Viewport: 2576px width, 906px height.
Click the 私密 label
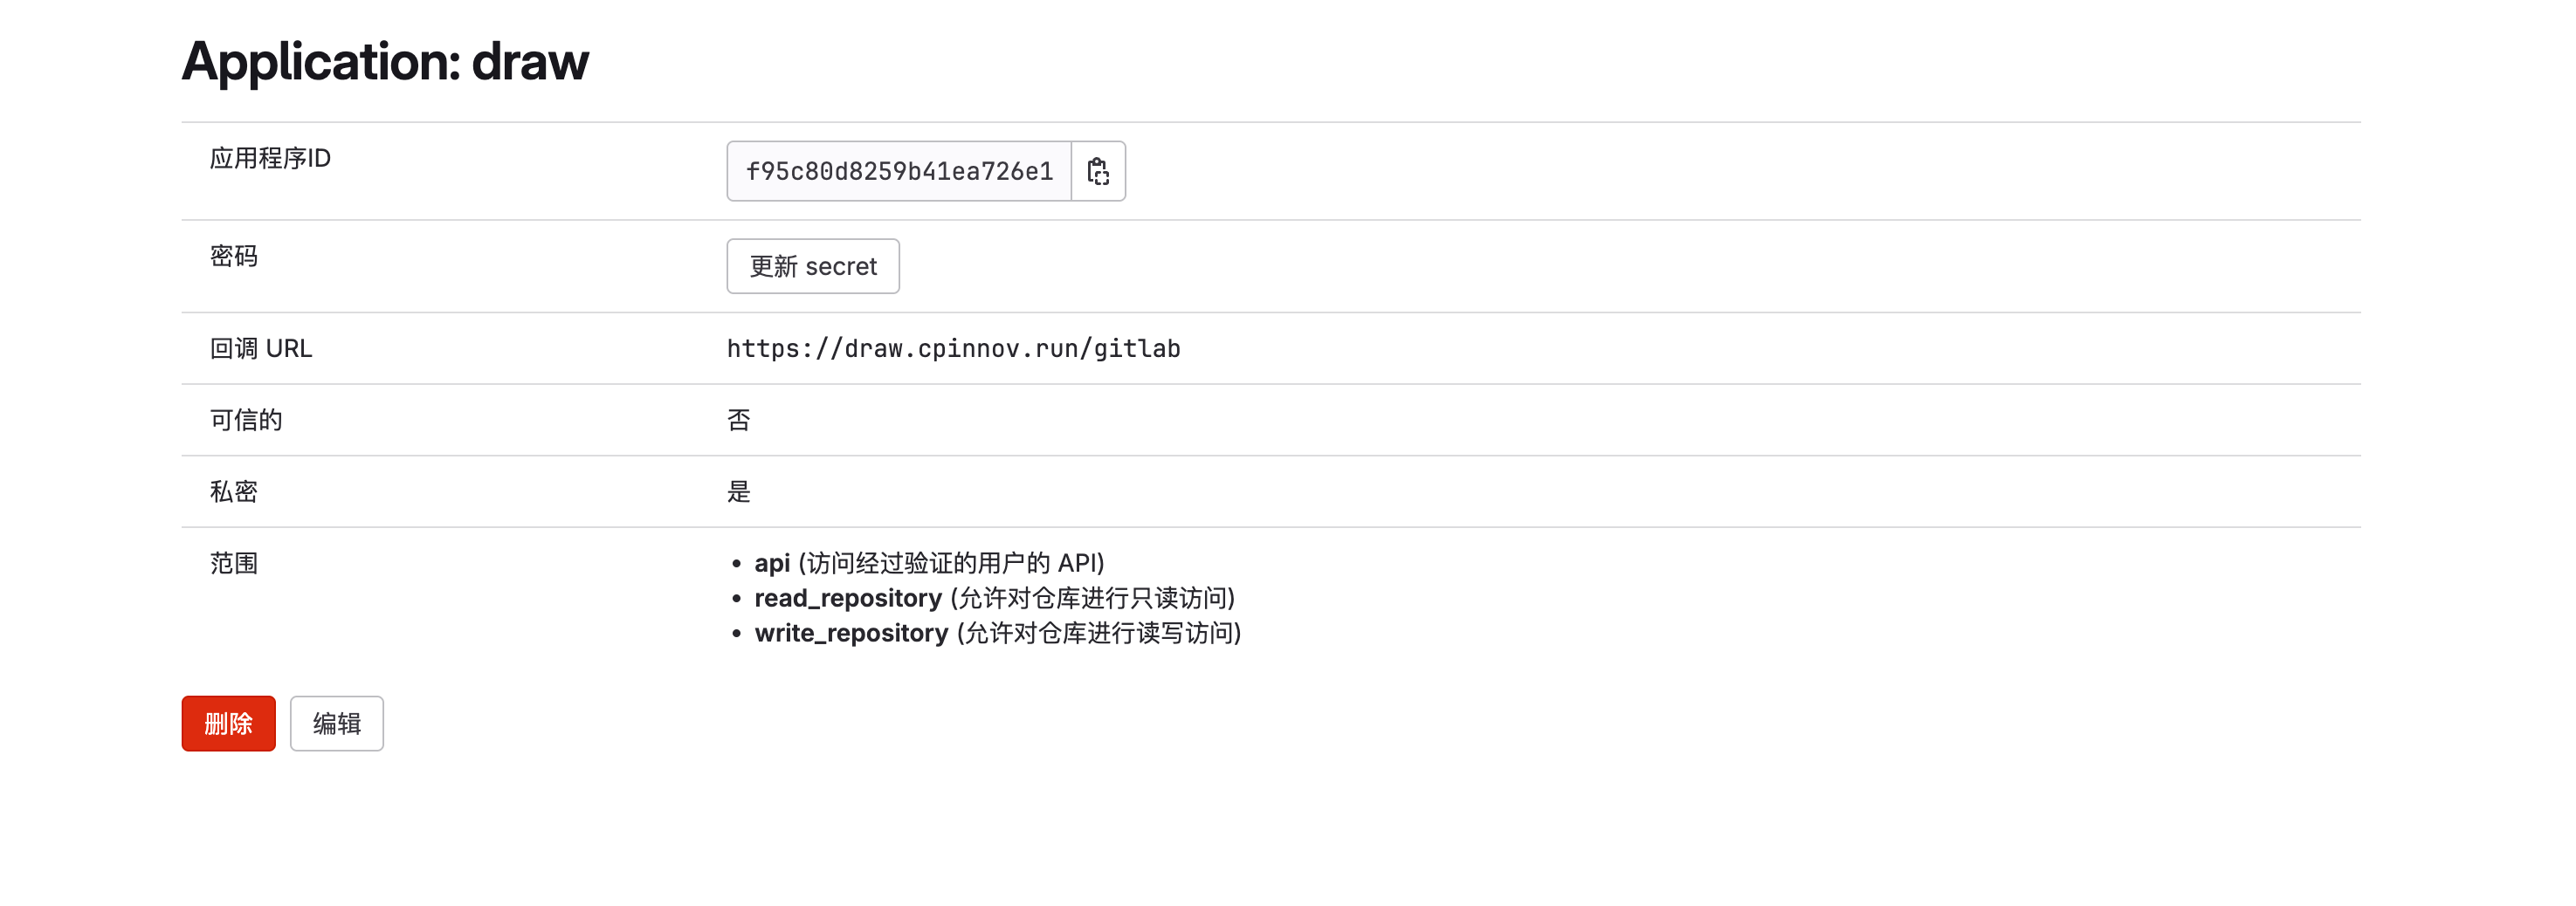pos(234,491)
